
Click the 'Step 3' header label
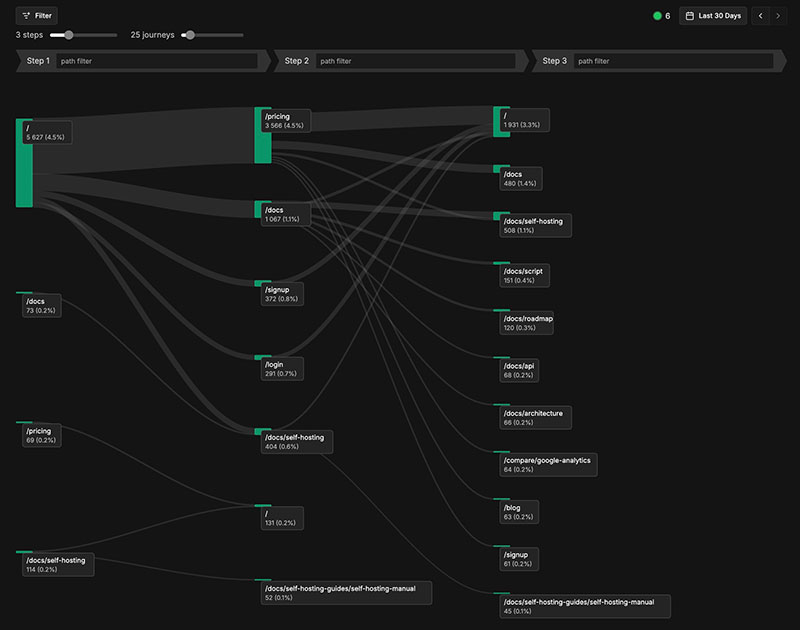(555, 61)
